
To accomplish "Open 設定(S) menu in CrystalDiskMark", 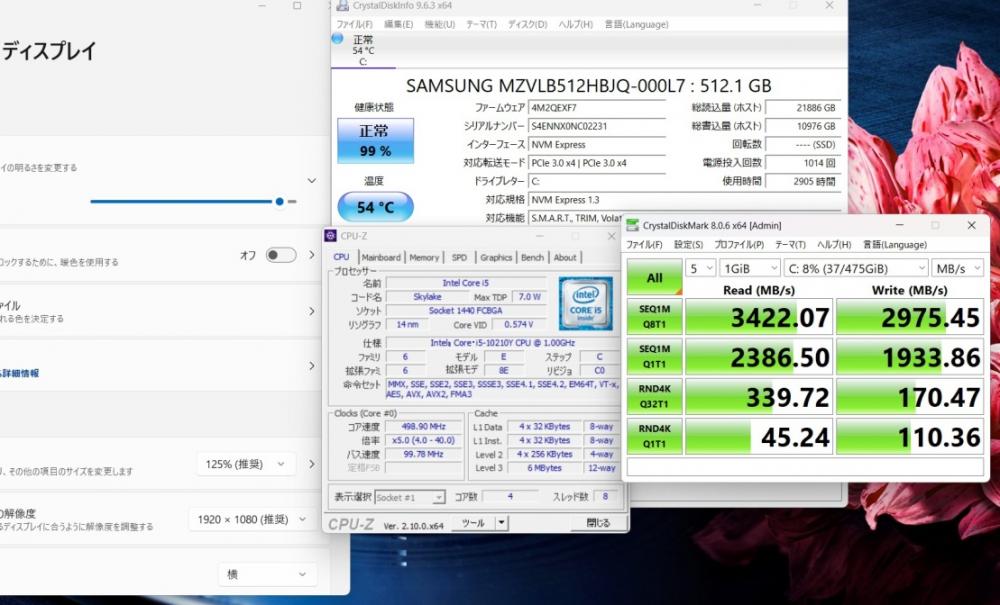I will point(689,245).
